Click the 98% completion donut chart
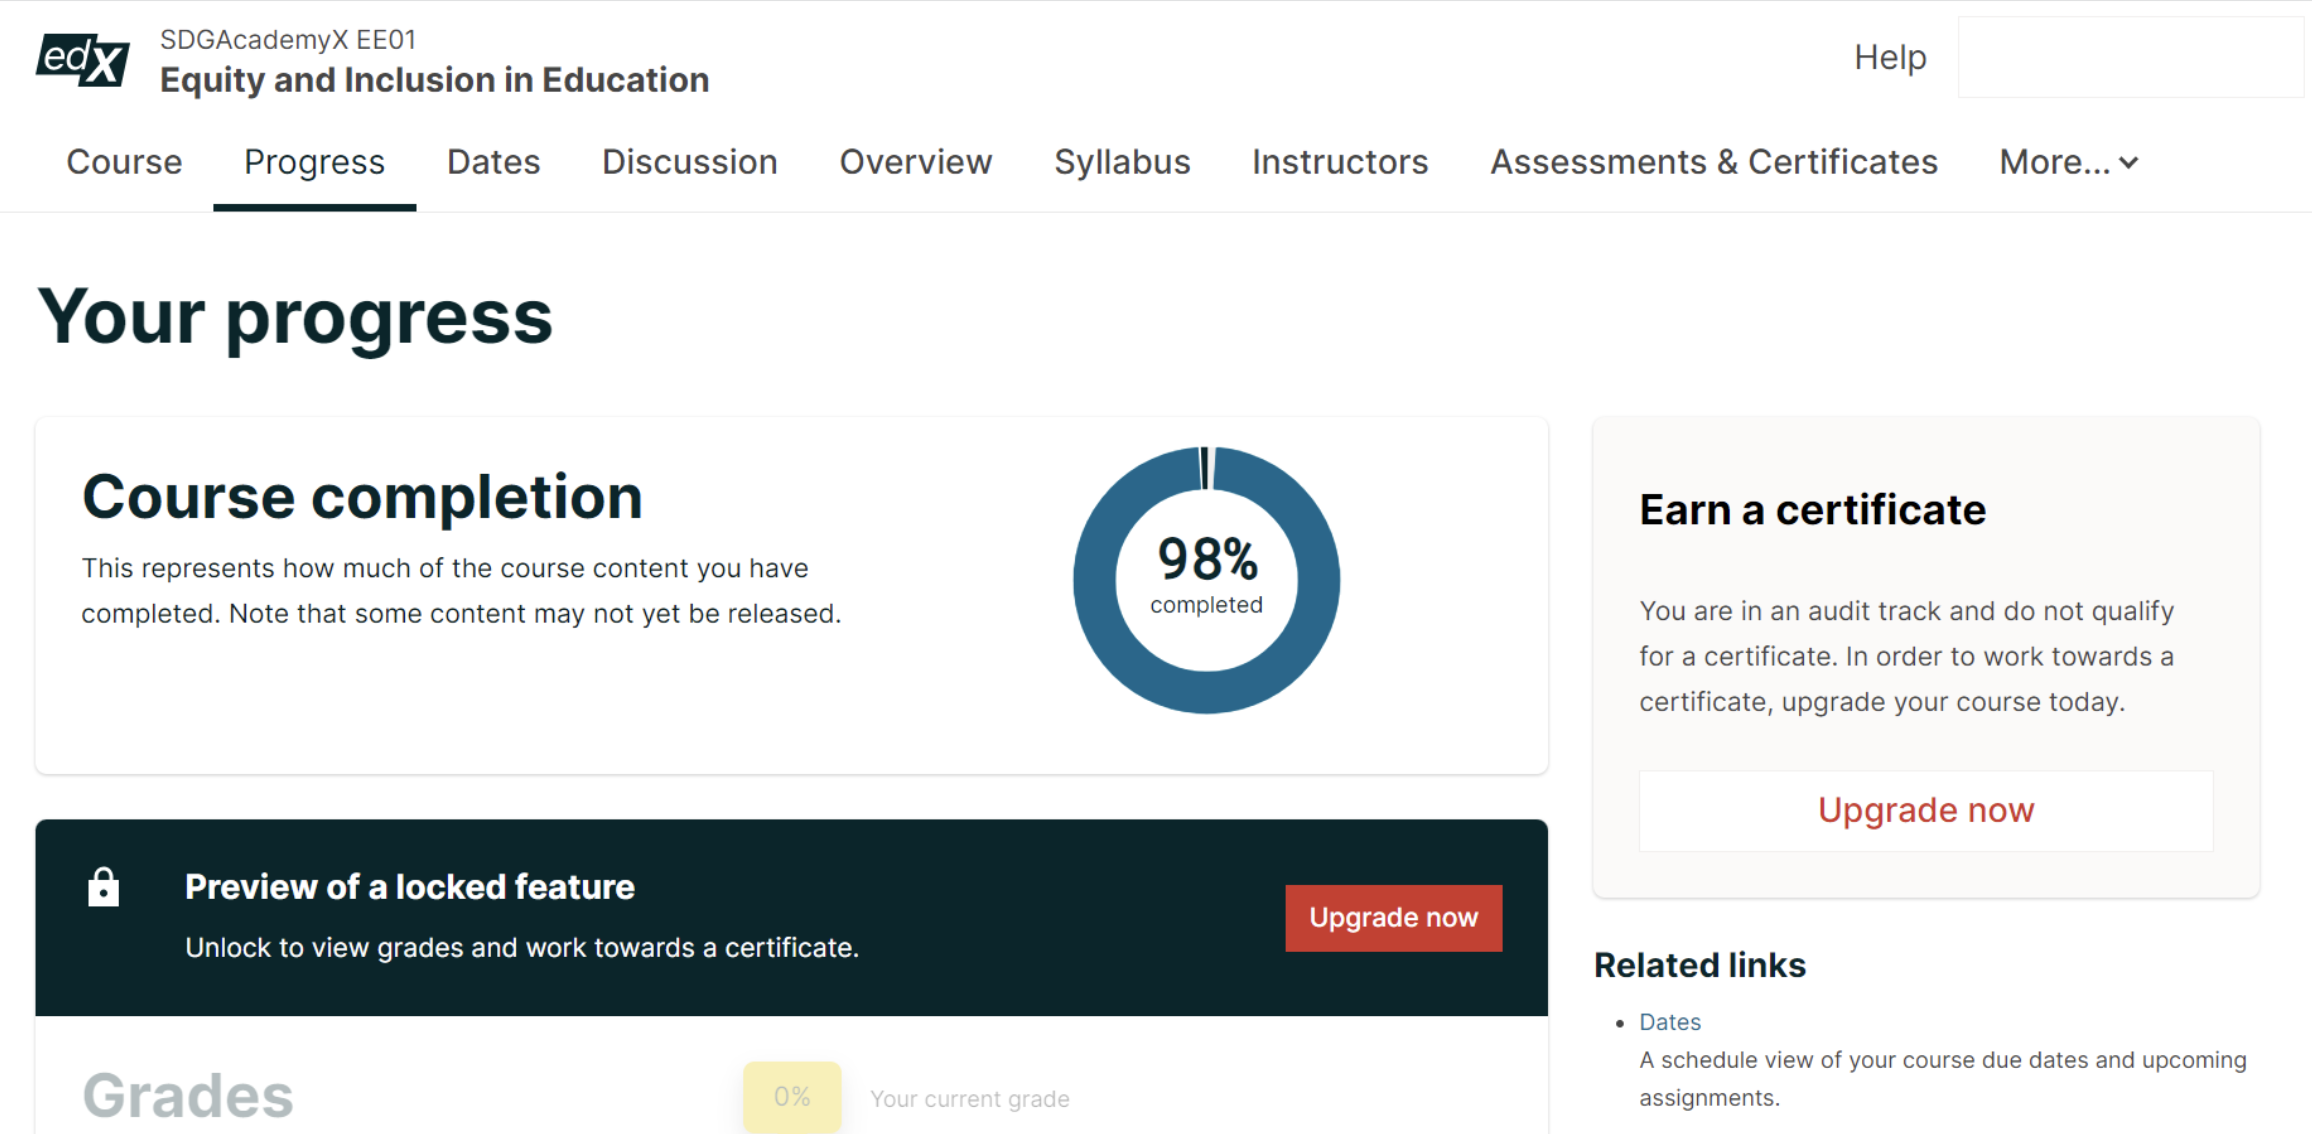This screenshot has width=2312, height=1134. pyautogui.click(x=1206, y=580)
